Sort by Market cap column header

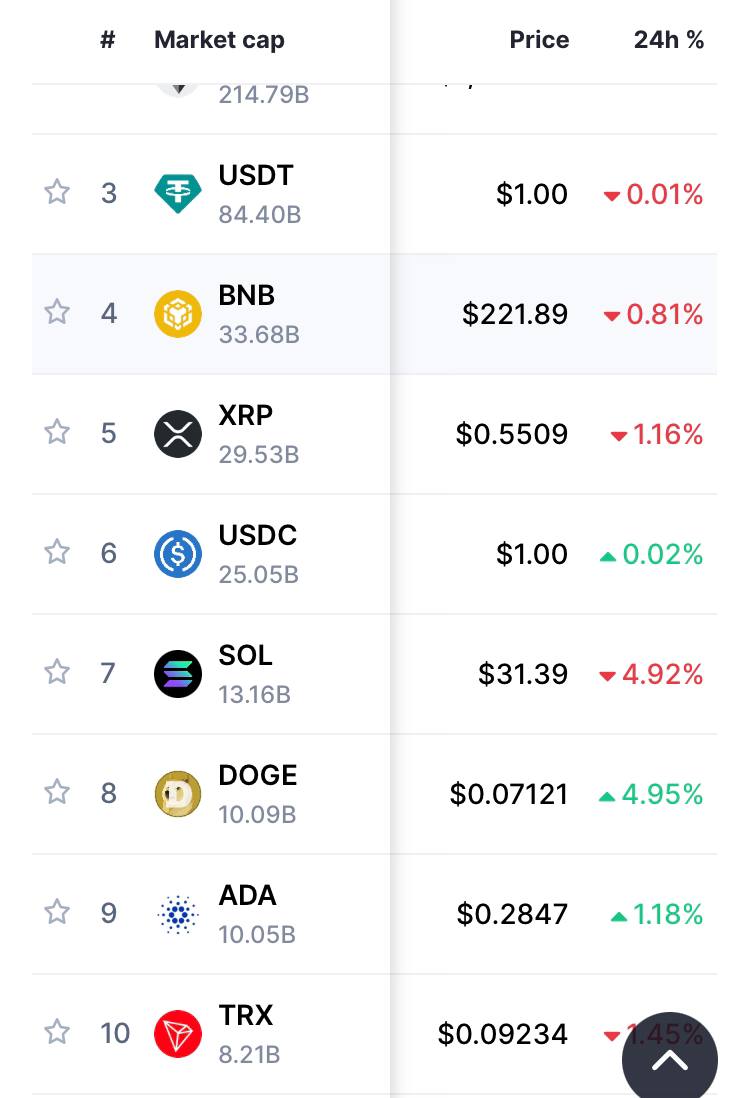pos(219,41)
